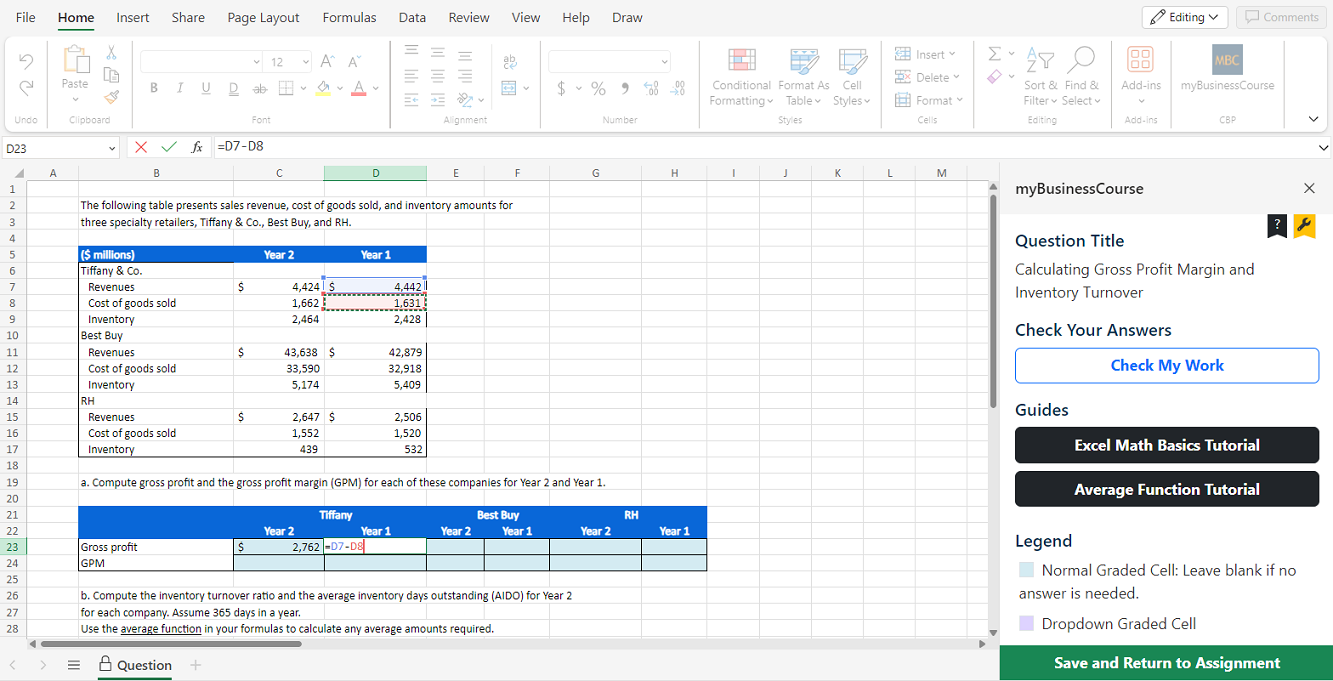Open Insert Function fx button
This screenshot has height=681, width=1333.
[x=198, y=147]
